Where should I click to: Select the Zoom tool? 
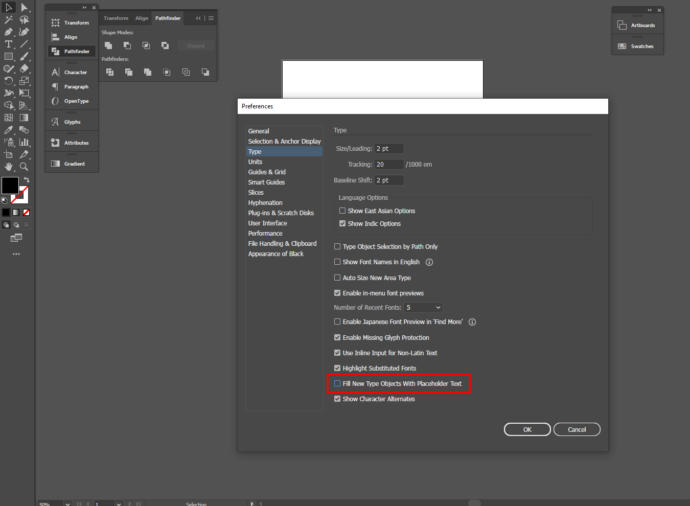[x=24, y=167]
